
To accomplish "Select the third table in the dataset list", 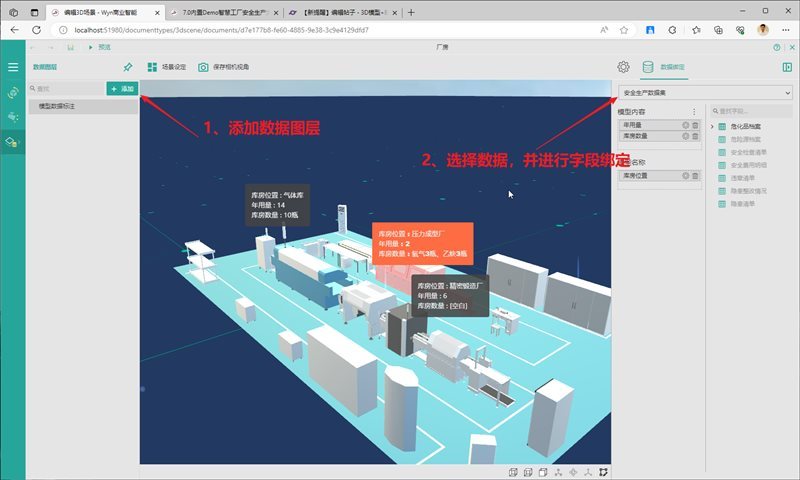I will [x=742, y=152].
